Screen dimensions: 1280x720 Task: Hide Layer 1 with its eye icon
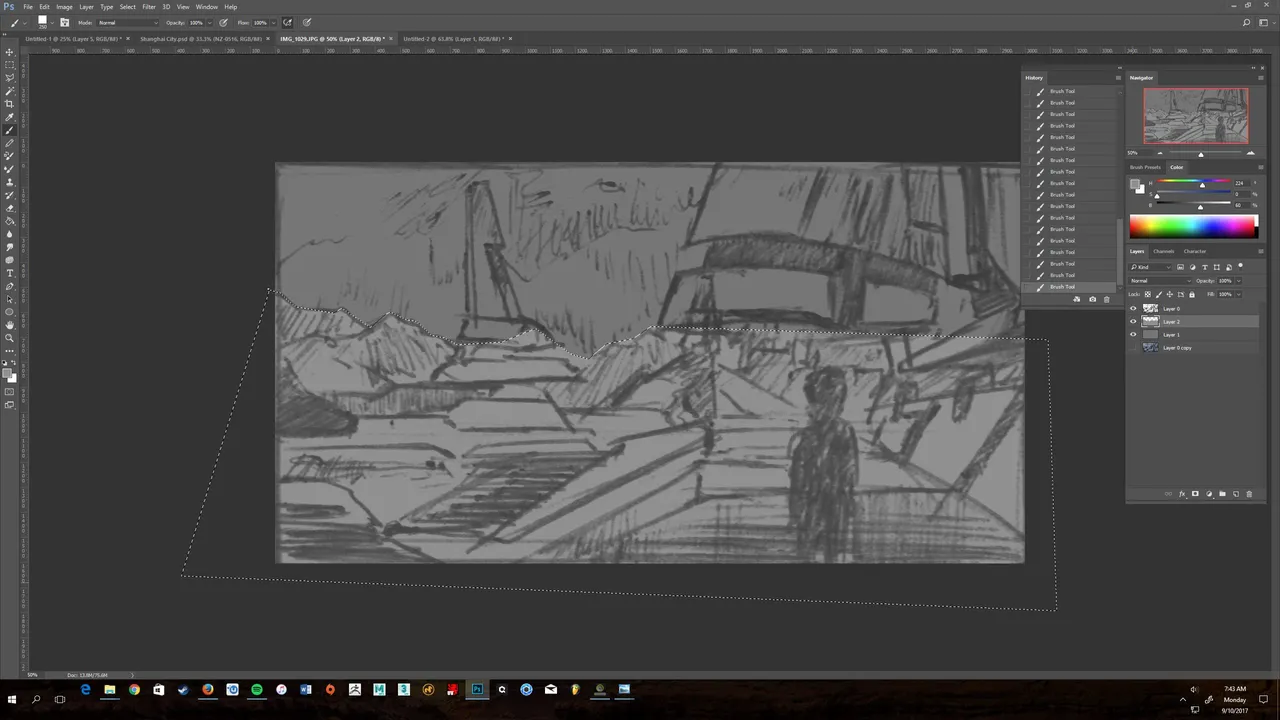[x=1133, y=335]
